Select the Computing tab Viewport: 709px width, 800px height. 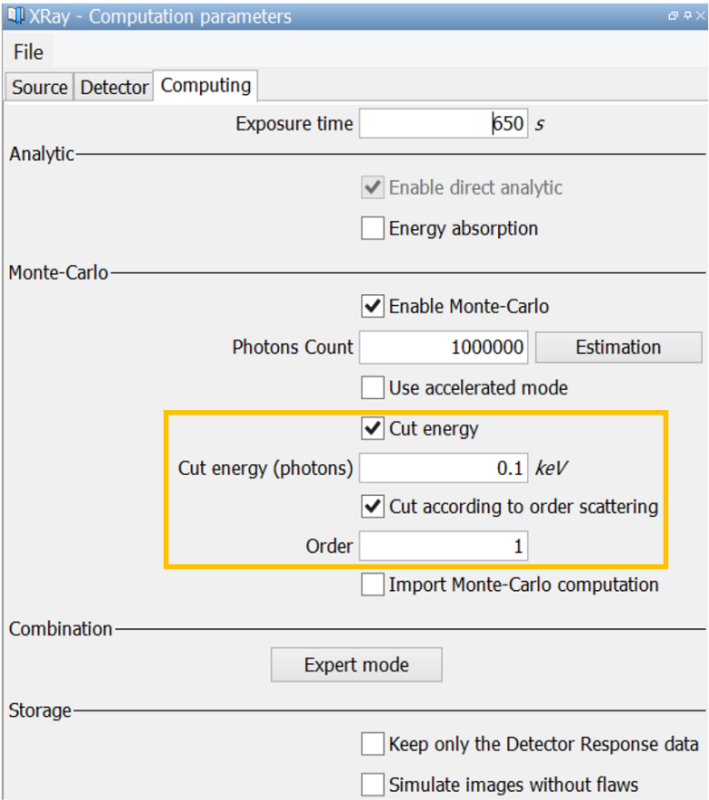(206, 85)
